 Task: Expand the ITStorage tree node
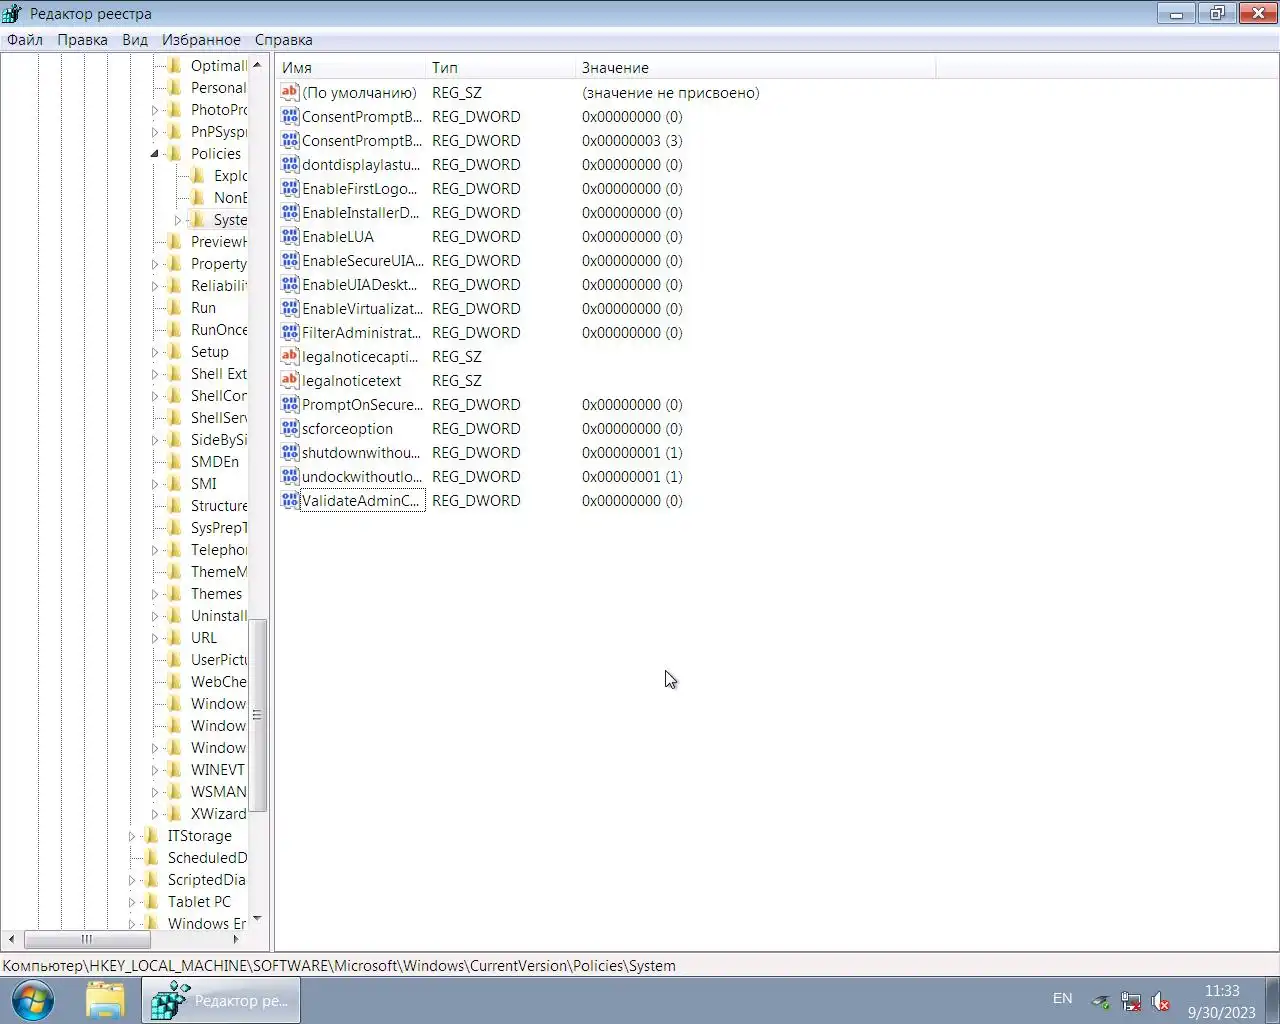(x=132, y=836)
